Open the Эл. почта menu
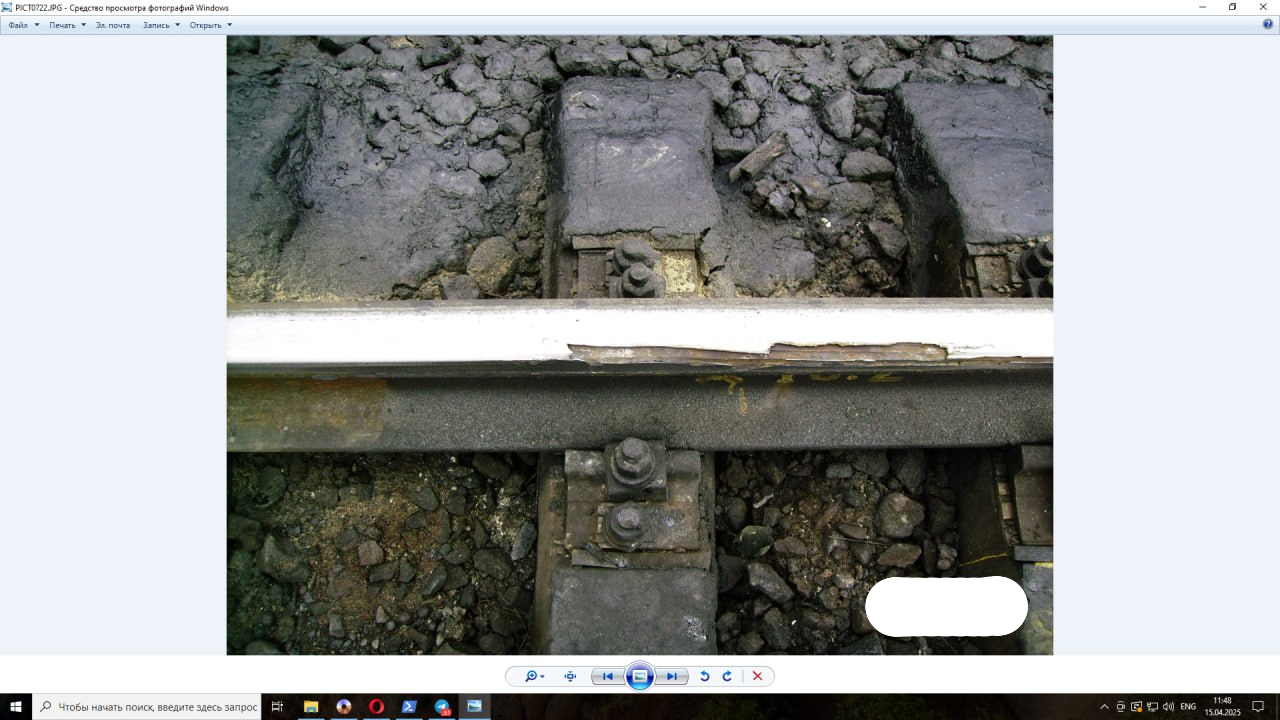Image resolution: width=1280 pixels, height=720 pixels. click(x=113, y=25)
